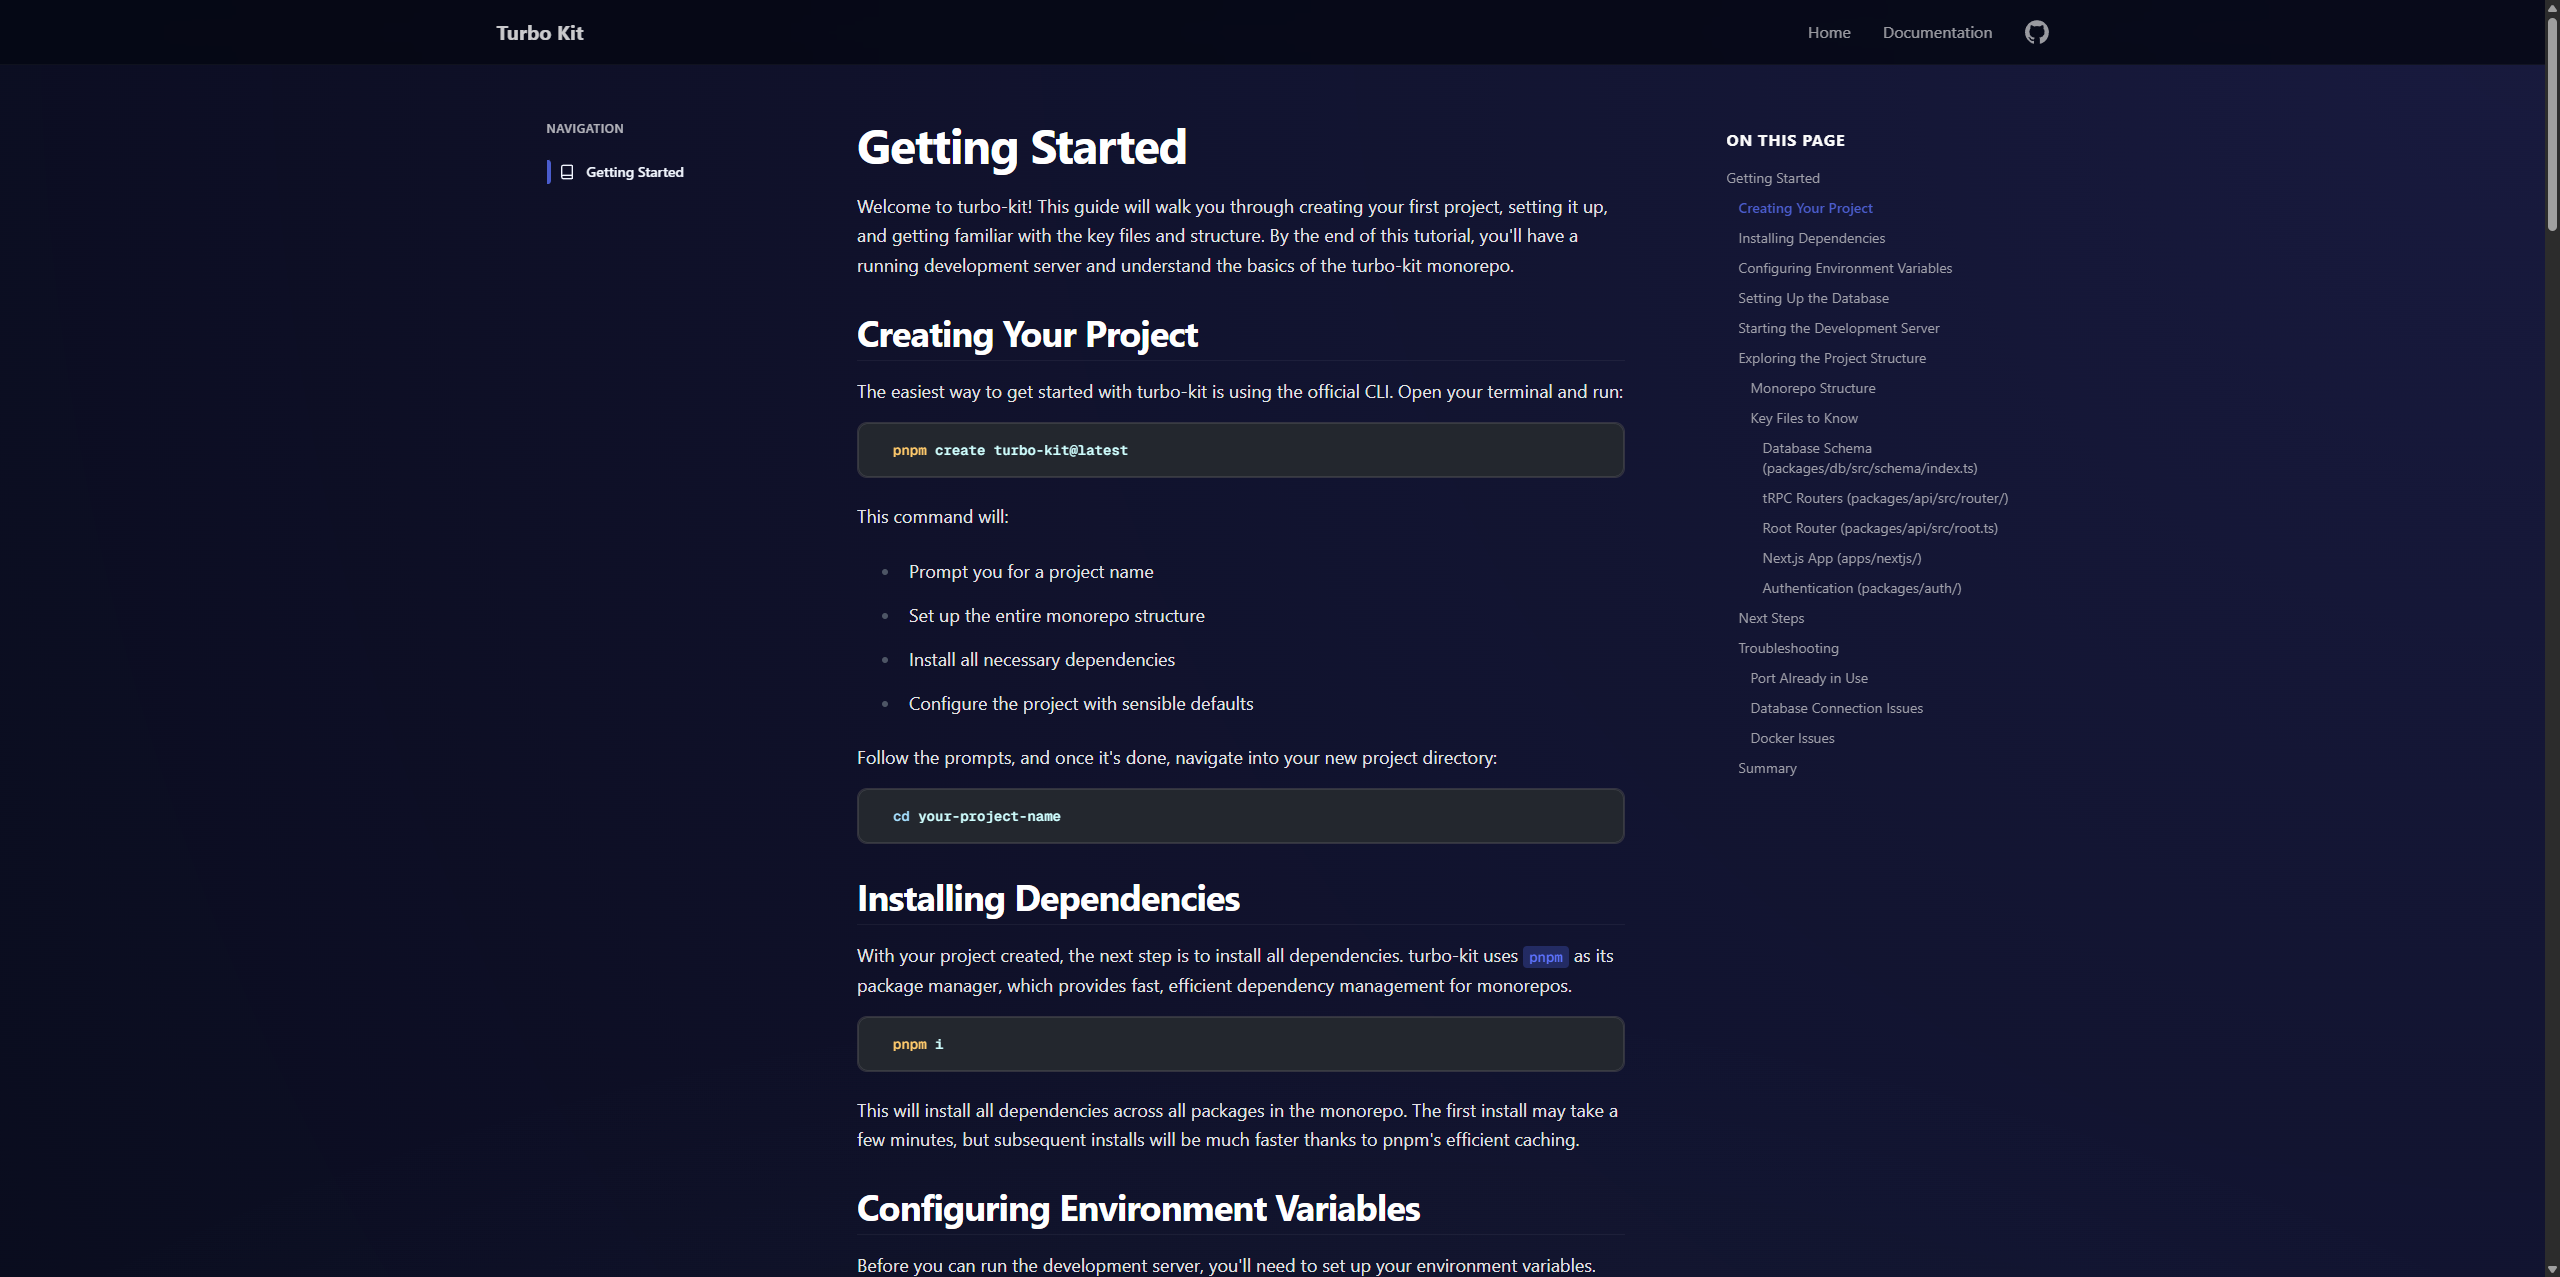2560x1277 pixels.
Task: Go to Installing Dependencies in page outline
Action: point(1810,238)
